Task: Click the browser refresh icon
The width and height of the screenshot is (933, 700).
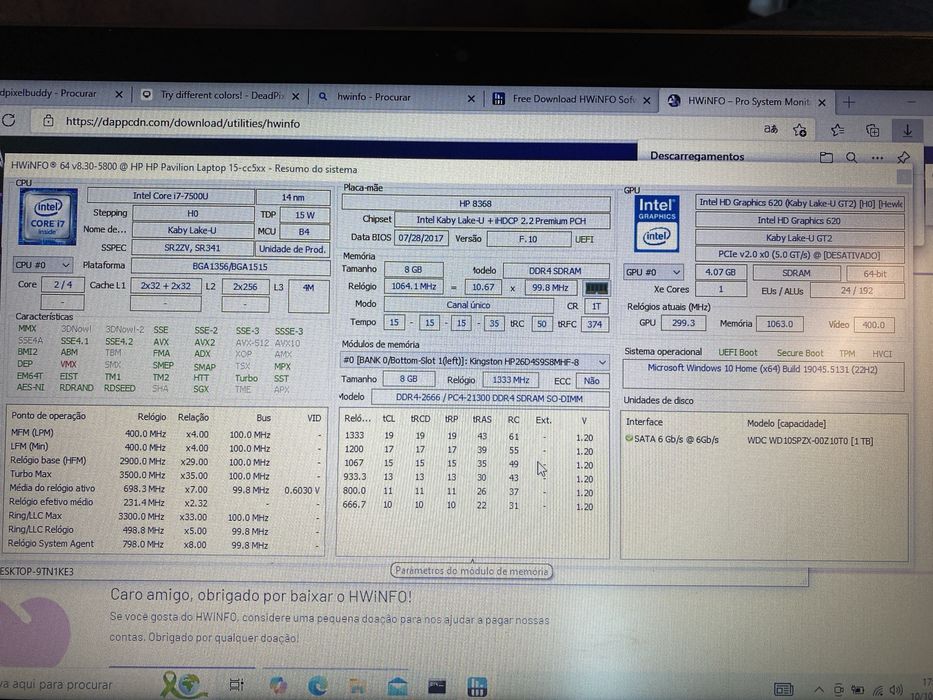Action: [8, 121]
